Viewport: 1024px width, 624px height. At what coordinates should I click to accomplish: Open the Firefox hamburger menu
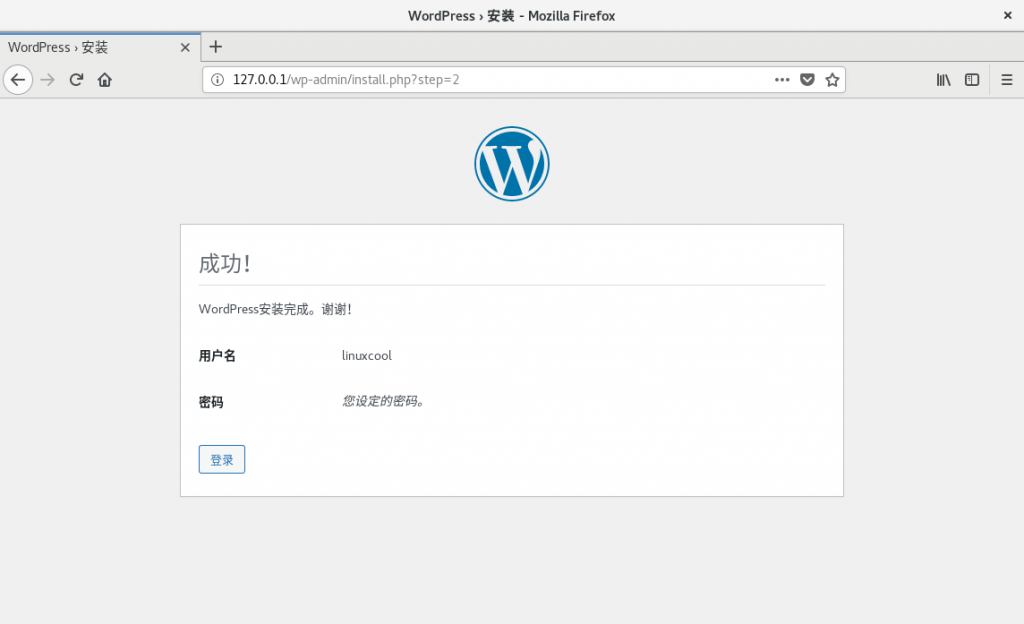[1006, 80]
